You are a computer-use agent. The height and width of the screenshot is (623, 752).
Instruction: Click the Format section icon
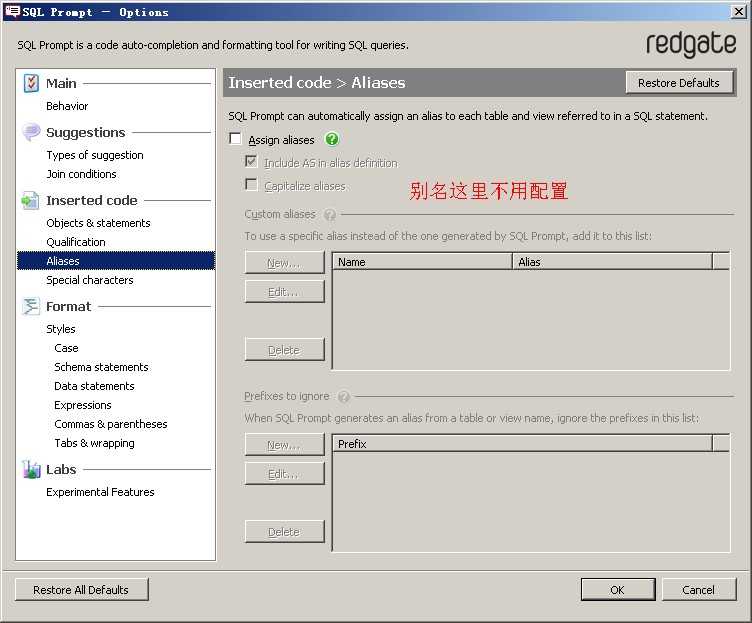[31, 306]
